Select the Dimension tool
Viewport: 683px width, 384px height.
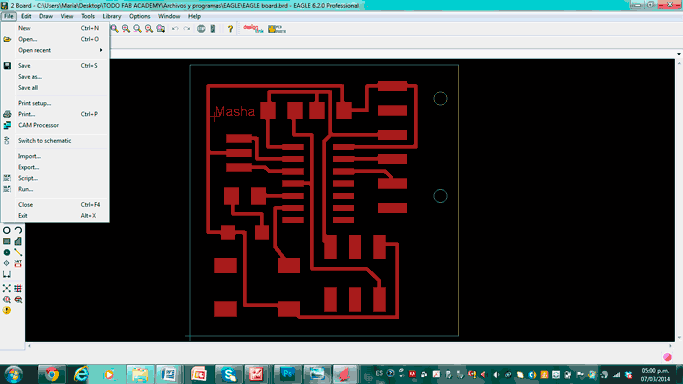[7, 274]
